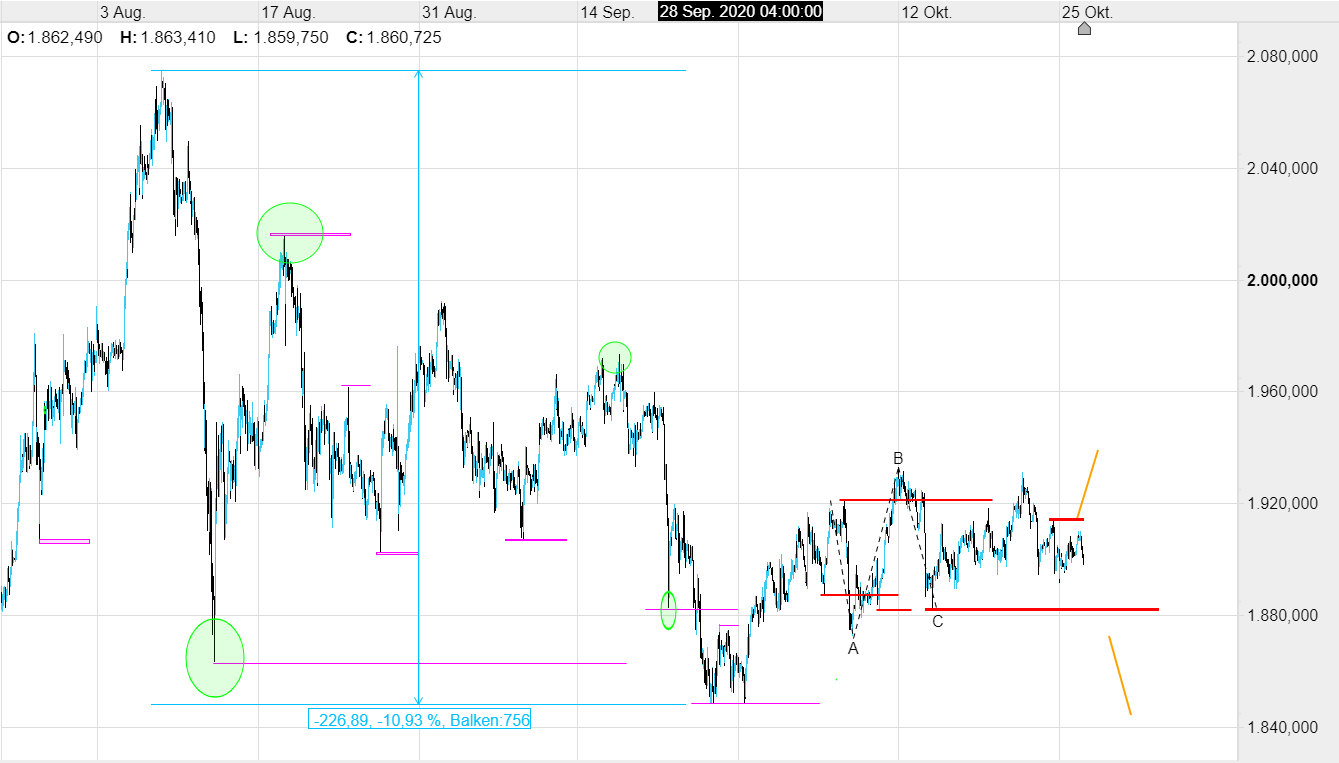
Task: Click the 17 Aug. date axis label
Action: coord(287,12)
